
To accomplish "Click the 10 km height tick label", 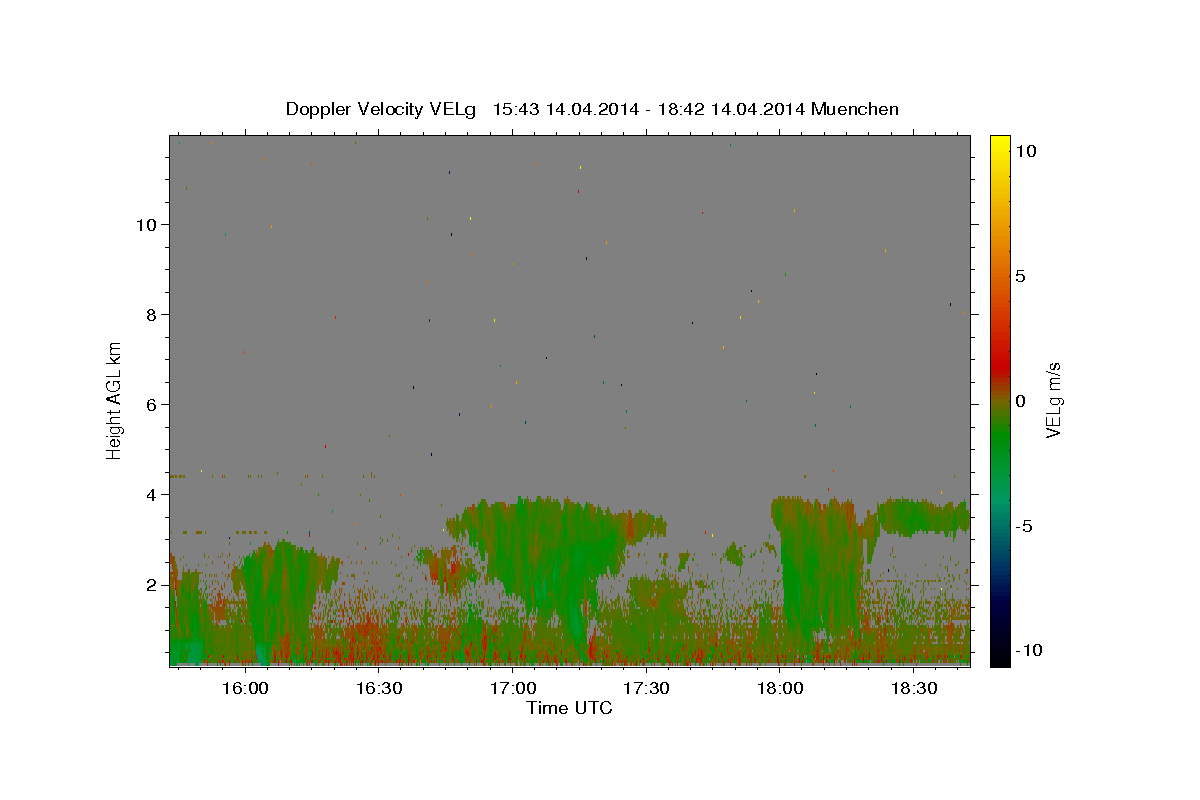I will pyautogui.click(x=147, y=224).
